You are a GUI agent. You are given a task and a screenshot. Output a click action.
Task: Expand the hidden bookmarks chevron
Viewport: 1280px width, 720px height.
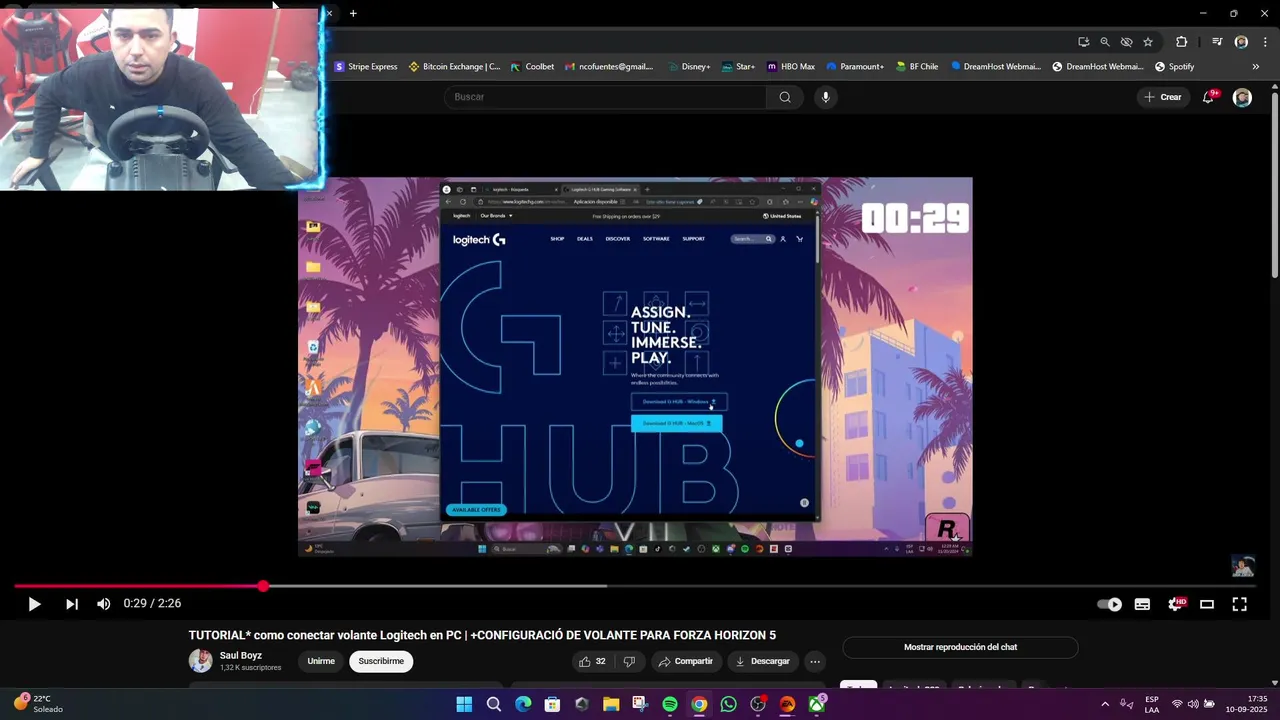point(1255,67)
